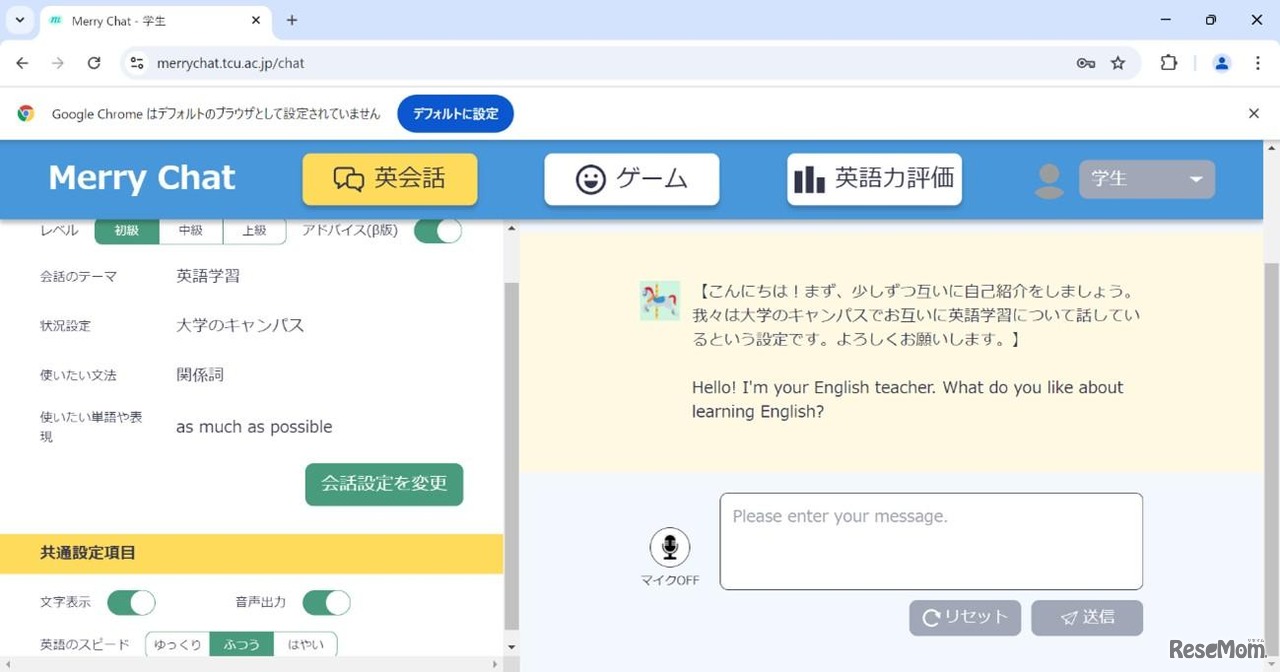Click the レベル label
Screen dimensions: 1280x672
[59, 230]
